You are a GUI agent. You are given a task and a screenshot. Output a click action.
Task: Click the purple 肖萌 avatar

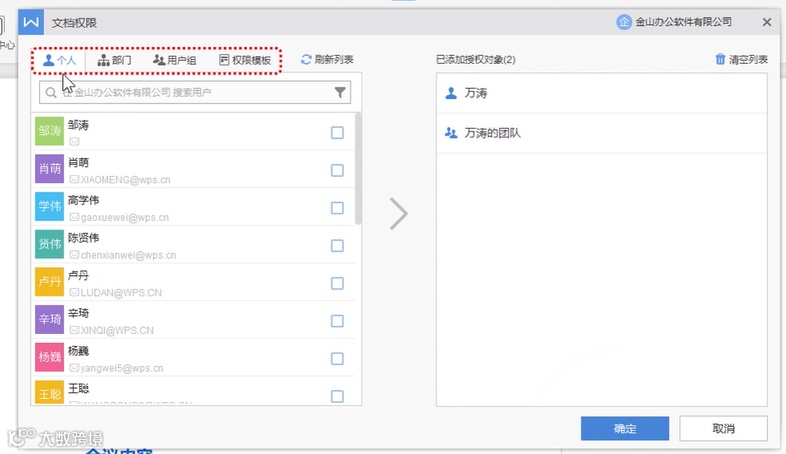50,169
